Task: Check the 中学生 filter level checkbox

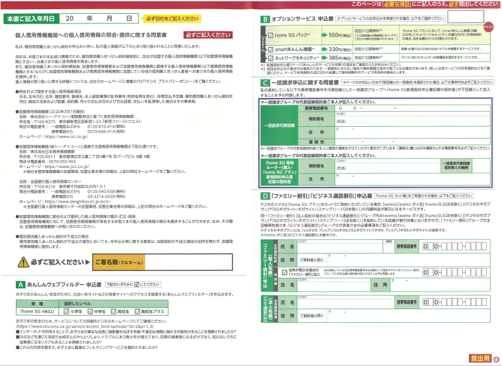Action: pyautogui.click(x=90, y=311)
